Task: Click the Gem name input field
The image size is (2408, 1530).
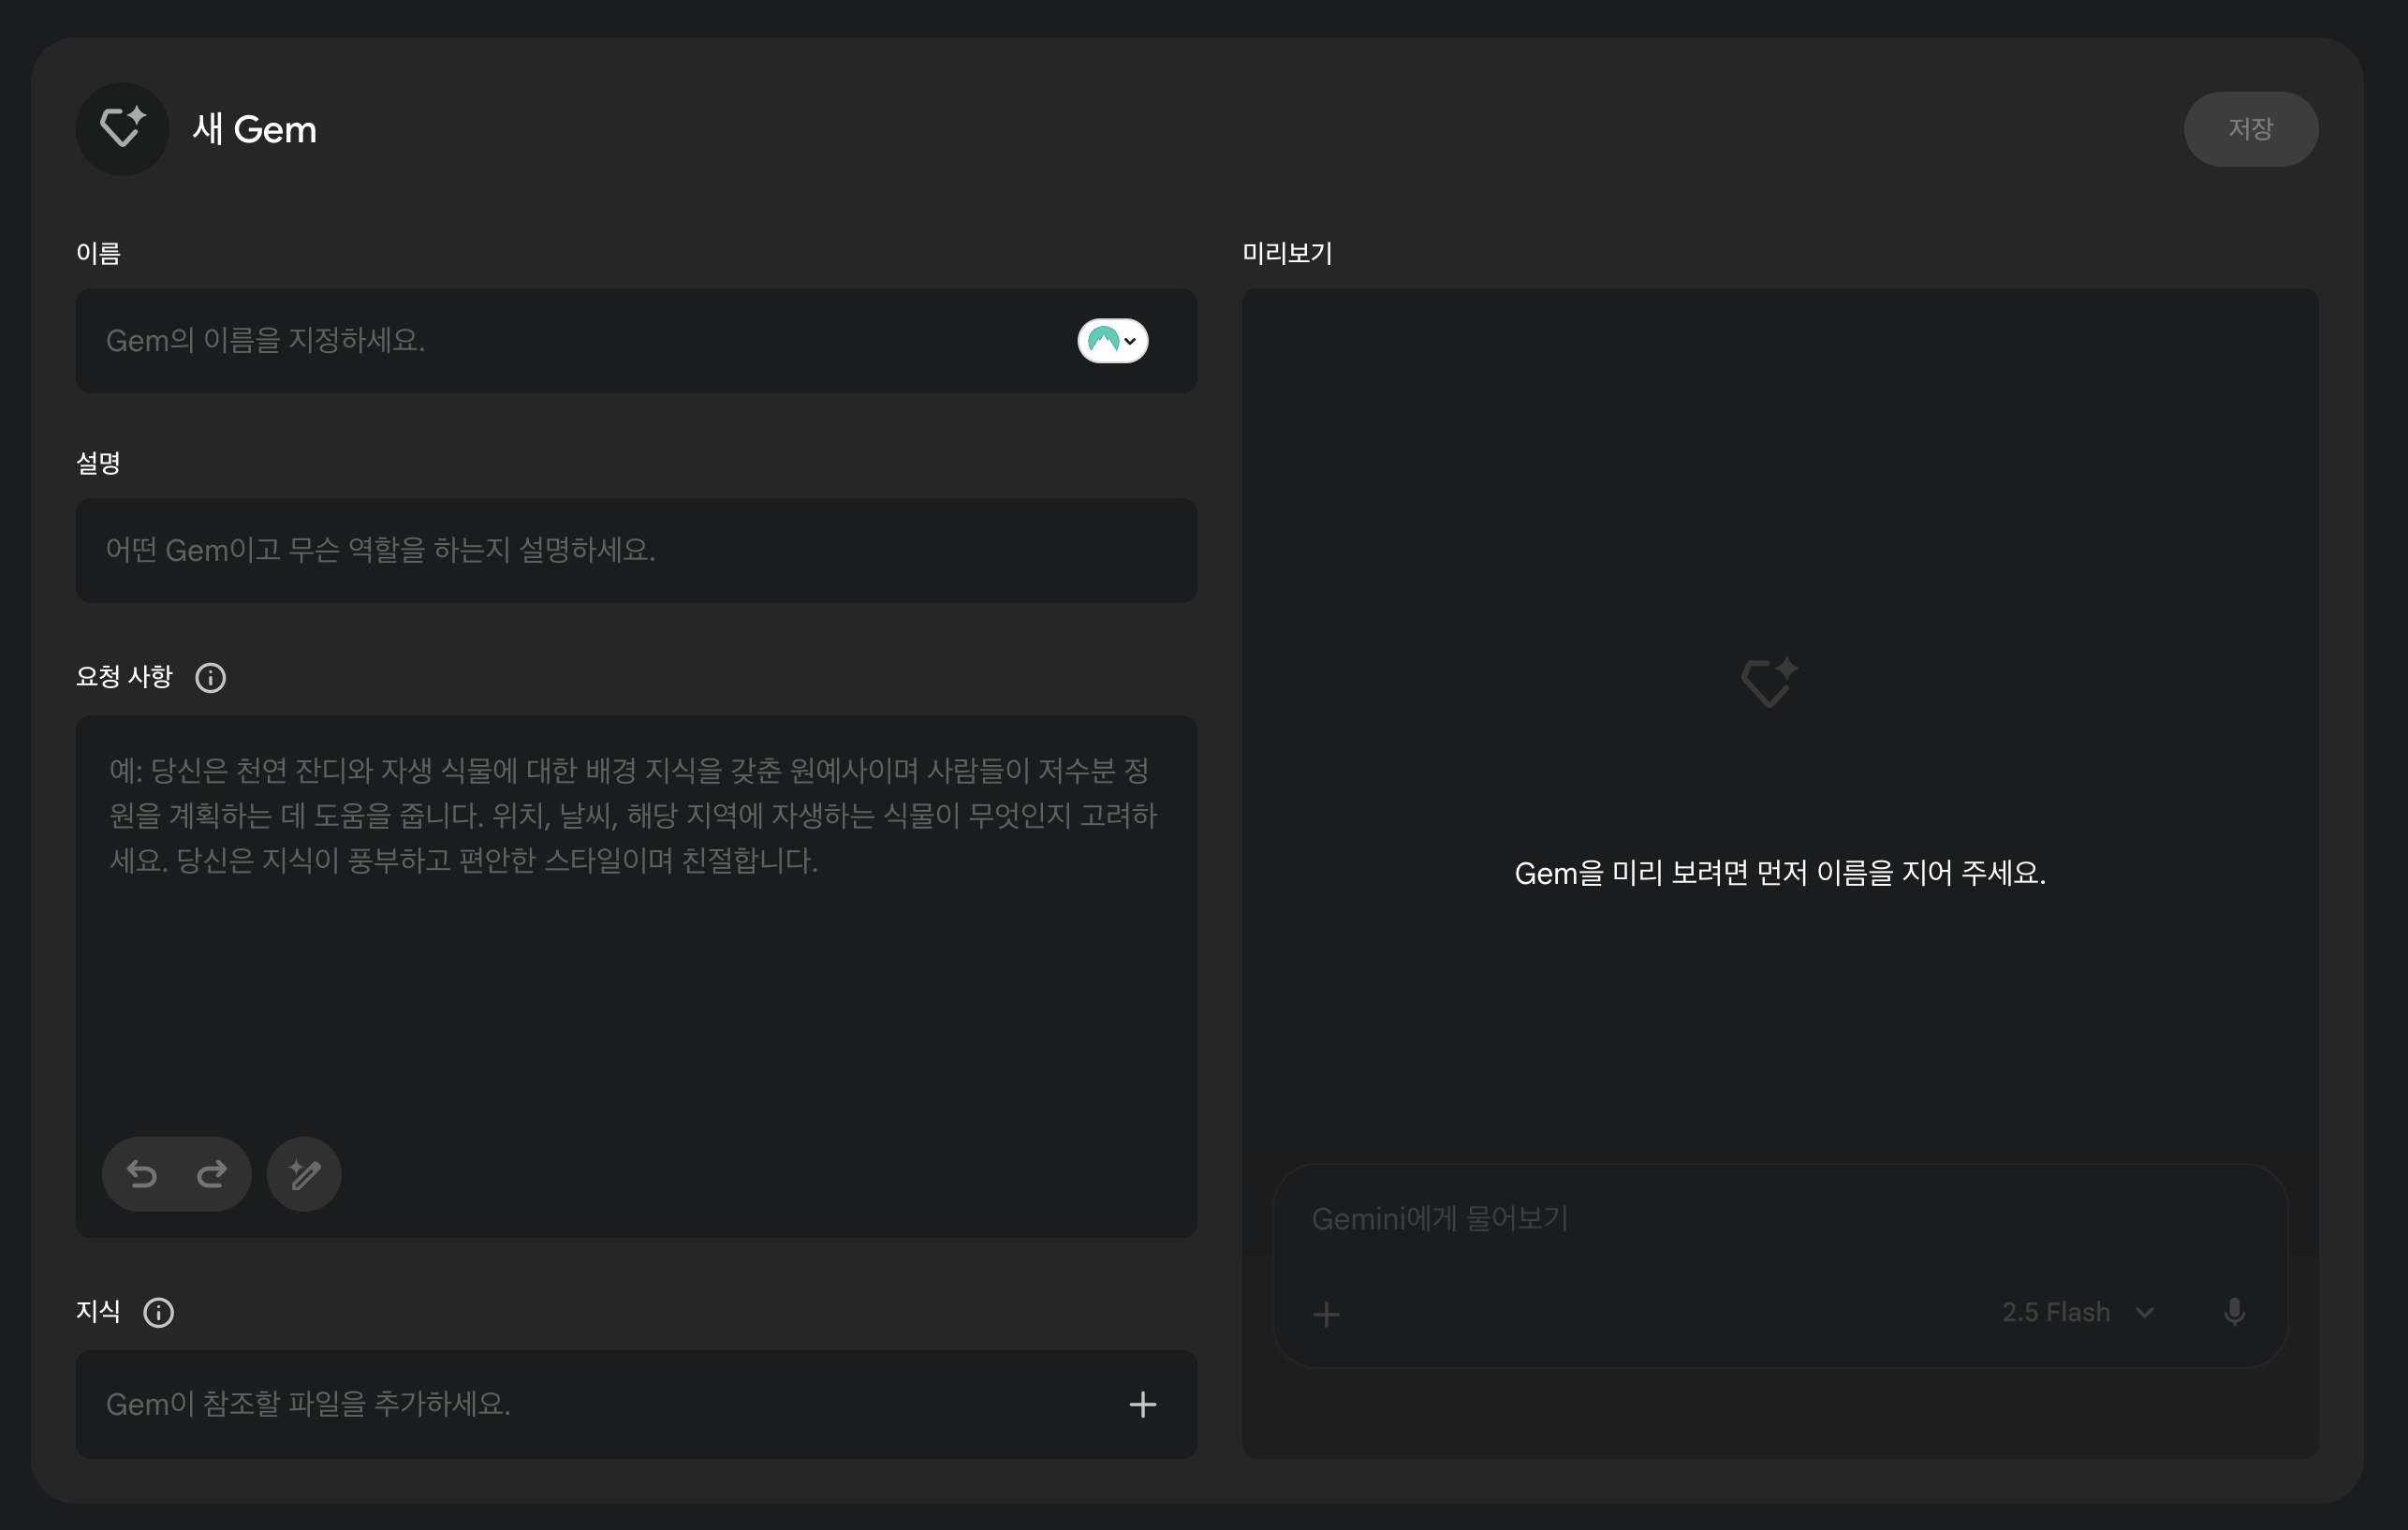Action: click(560, 341)
